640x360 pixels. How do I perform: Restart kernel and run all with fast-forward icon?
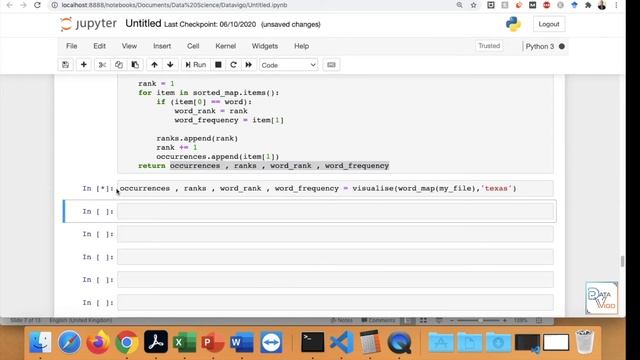249,65
